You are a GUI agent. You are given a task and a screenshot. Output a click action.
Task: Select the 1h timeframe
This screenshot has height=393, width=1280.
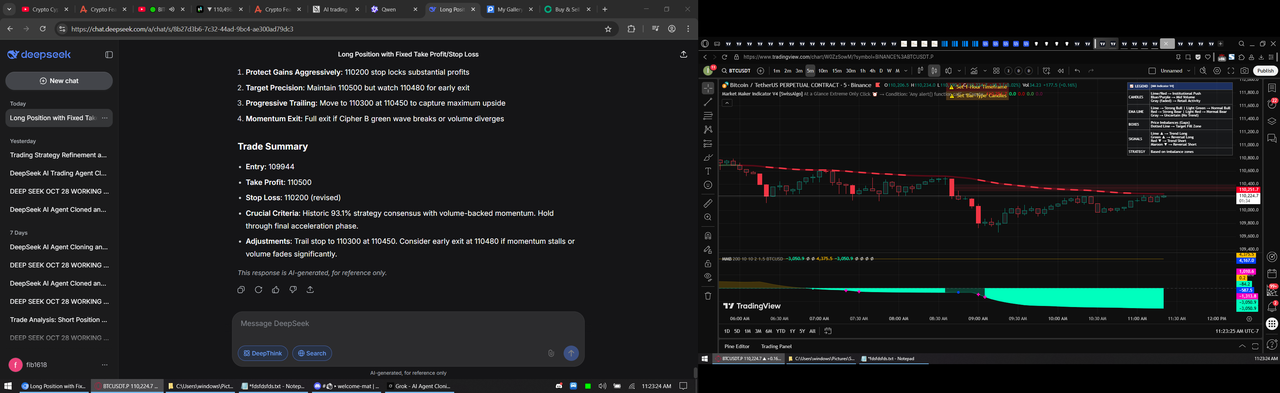coord(862,70)
